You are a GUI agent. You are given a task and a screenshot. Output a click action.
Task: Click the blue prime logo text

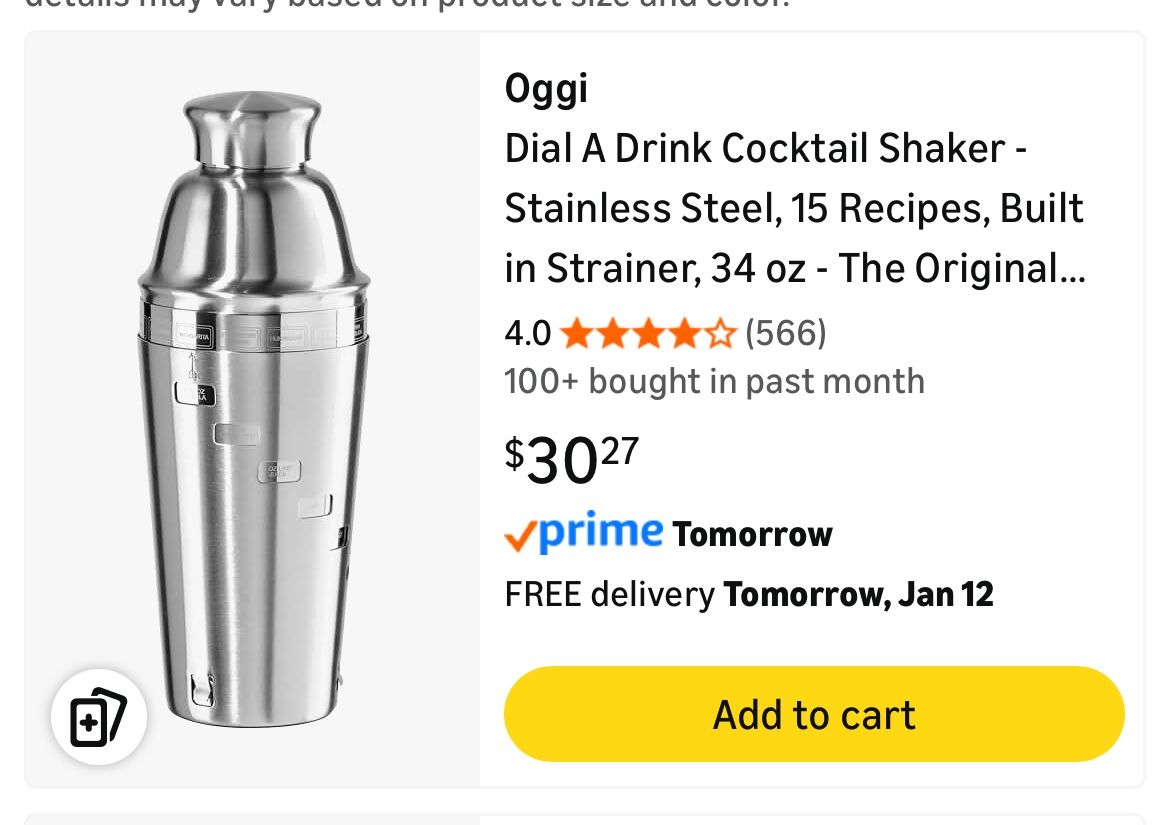click(600, 532)
